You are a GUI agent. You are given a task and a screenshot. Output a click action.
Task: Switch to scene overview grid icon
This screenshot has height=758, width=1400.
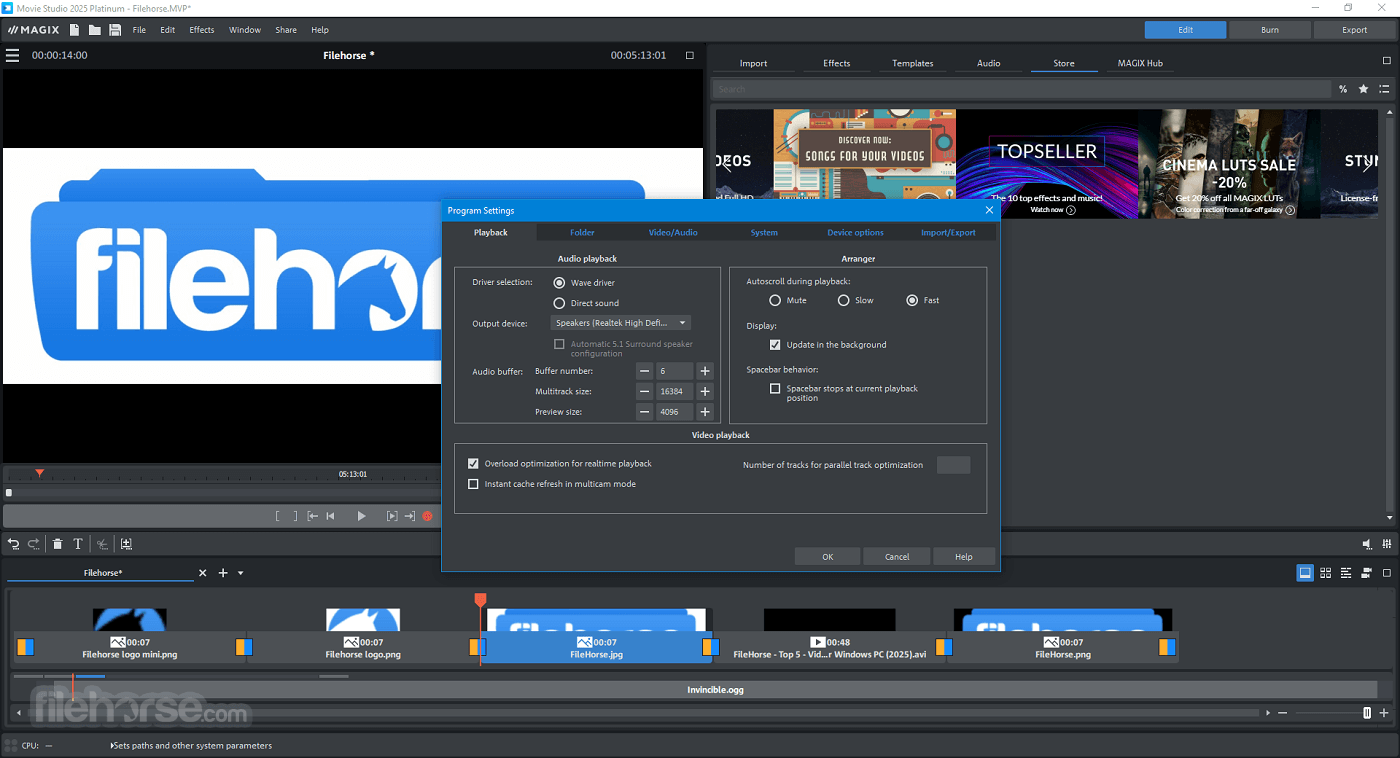pos(1325,573)
